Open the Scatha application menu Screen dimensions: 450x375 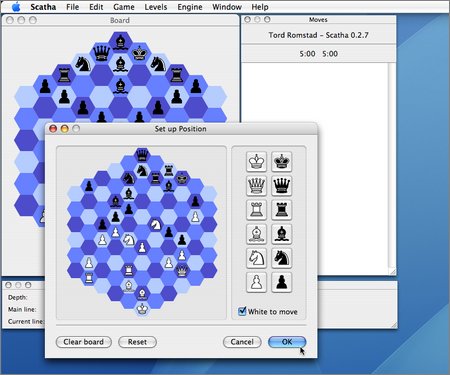click(x=43, y=7)
